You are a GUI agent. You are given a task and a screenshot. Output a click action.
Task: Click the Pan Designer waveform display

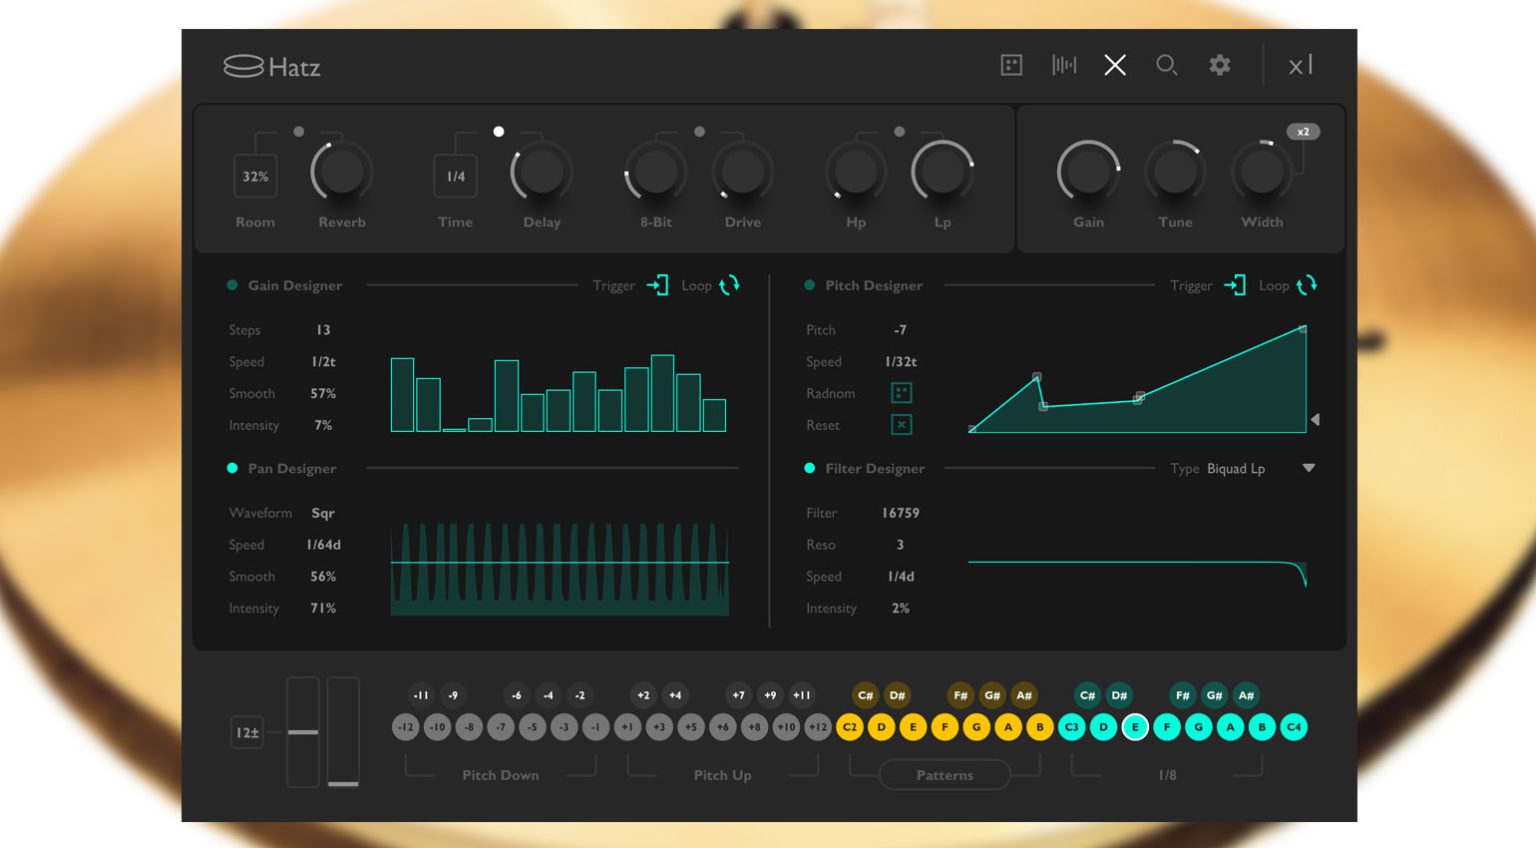tap(559, 568)
